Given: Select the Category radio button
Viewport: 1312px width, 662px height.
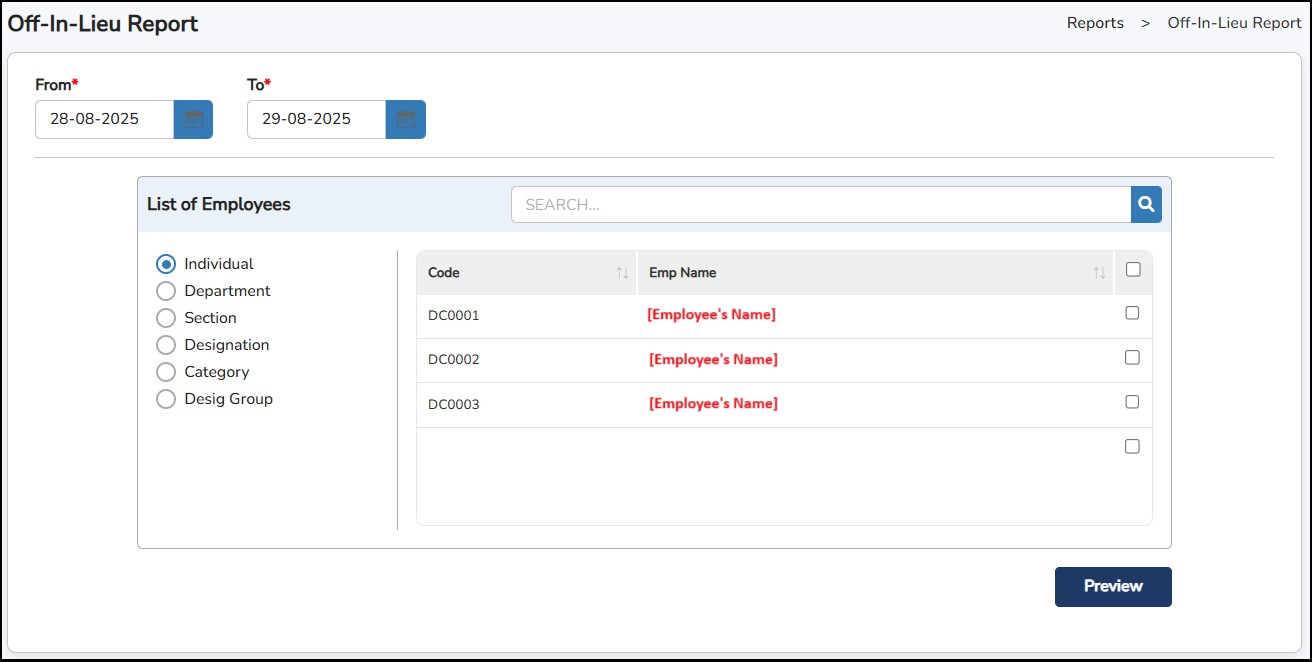Looking at the screenshot, I should (166, 372).
